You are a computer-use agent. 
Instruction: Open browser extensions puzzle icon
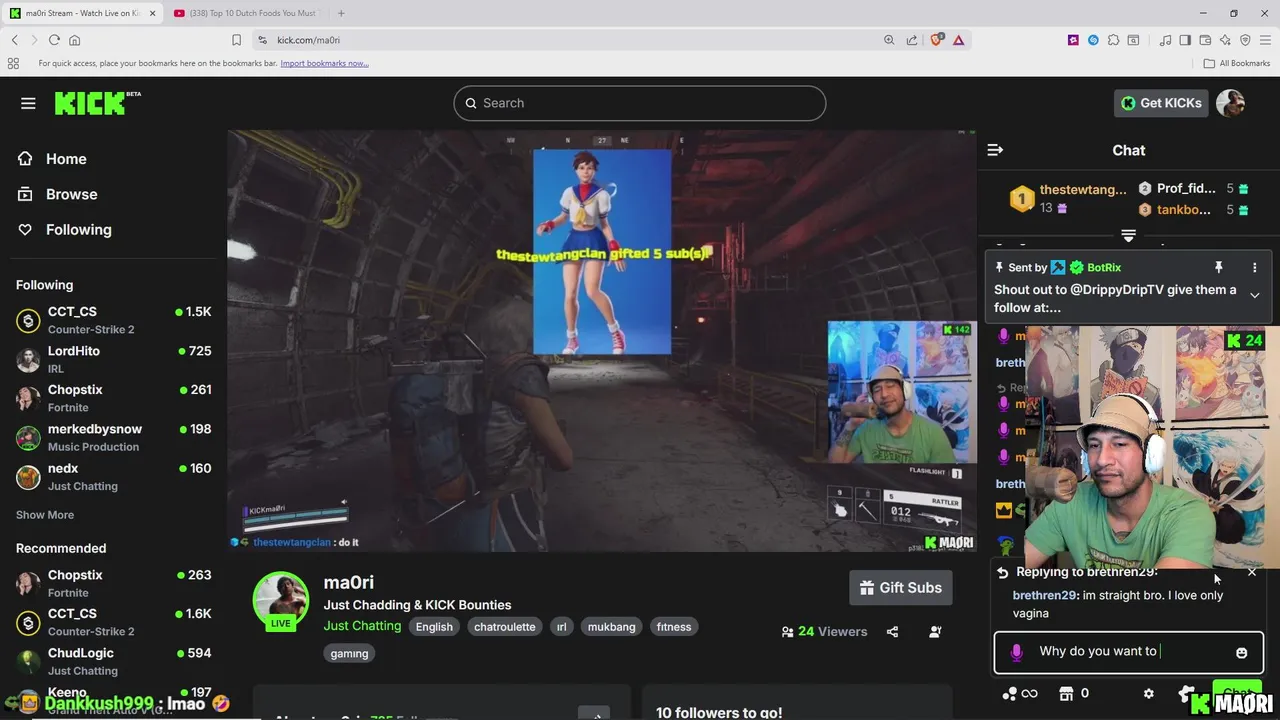coord(1113,40)
